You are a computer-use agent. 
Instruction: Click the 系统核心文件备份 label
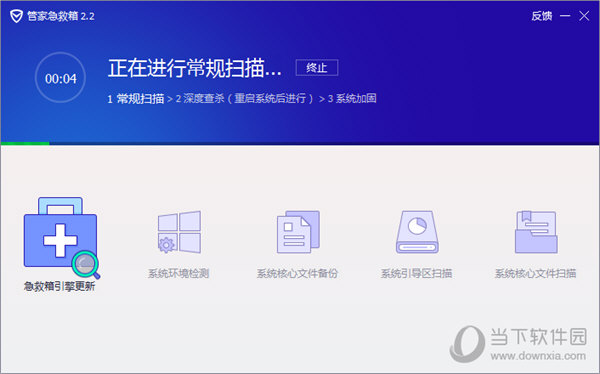[297, 273]
